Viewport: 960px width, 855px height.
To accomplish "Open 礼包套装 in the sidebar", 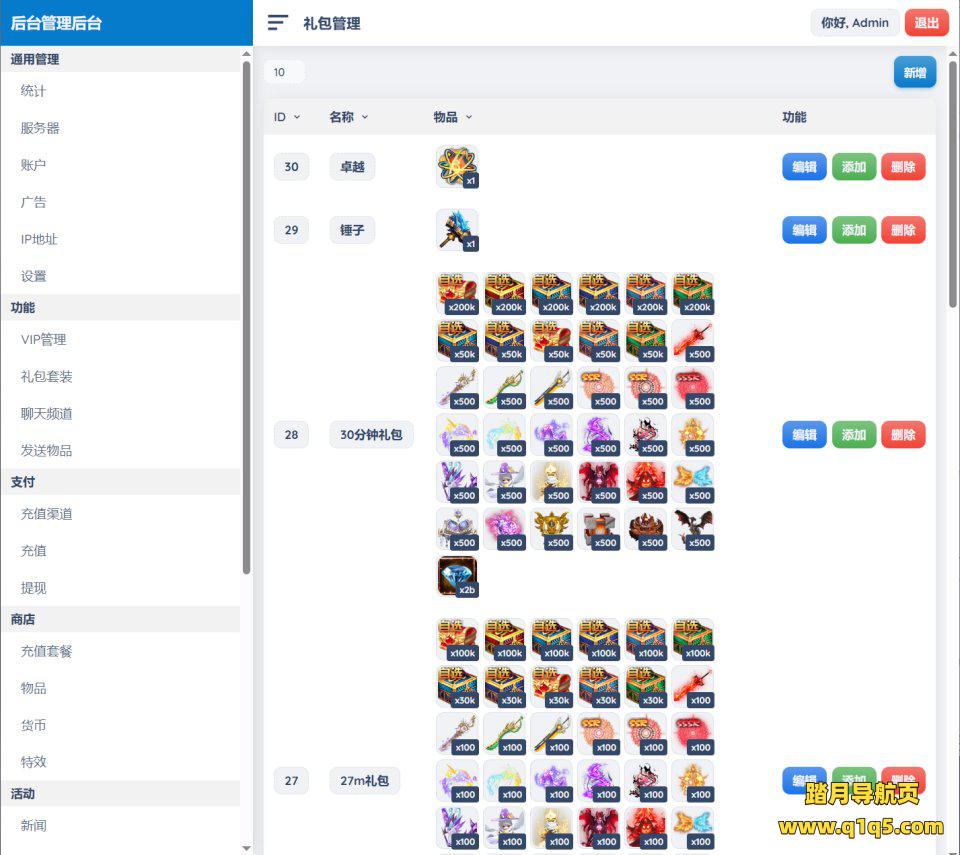I will pyautogui.click(x=47, y=377).
